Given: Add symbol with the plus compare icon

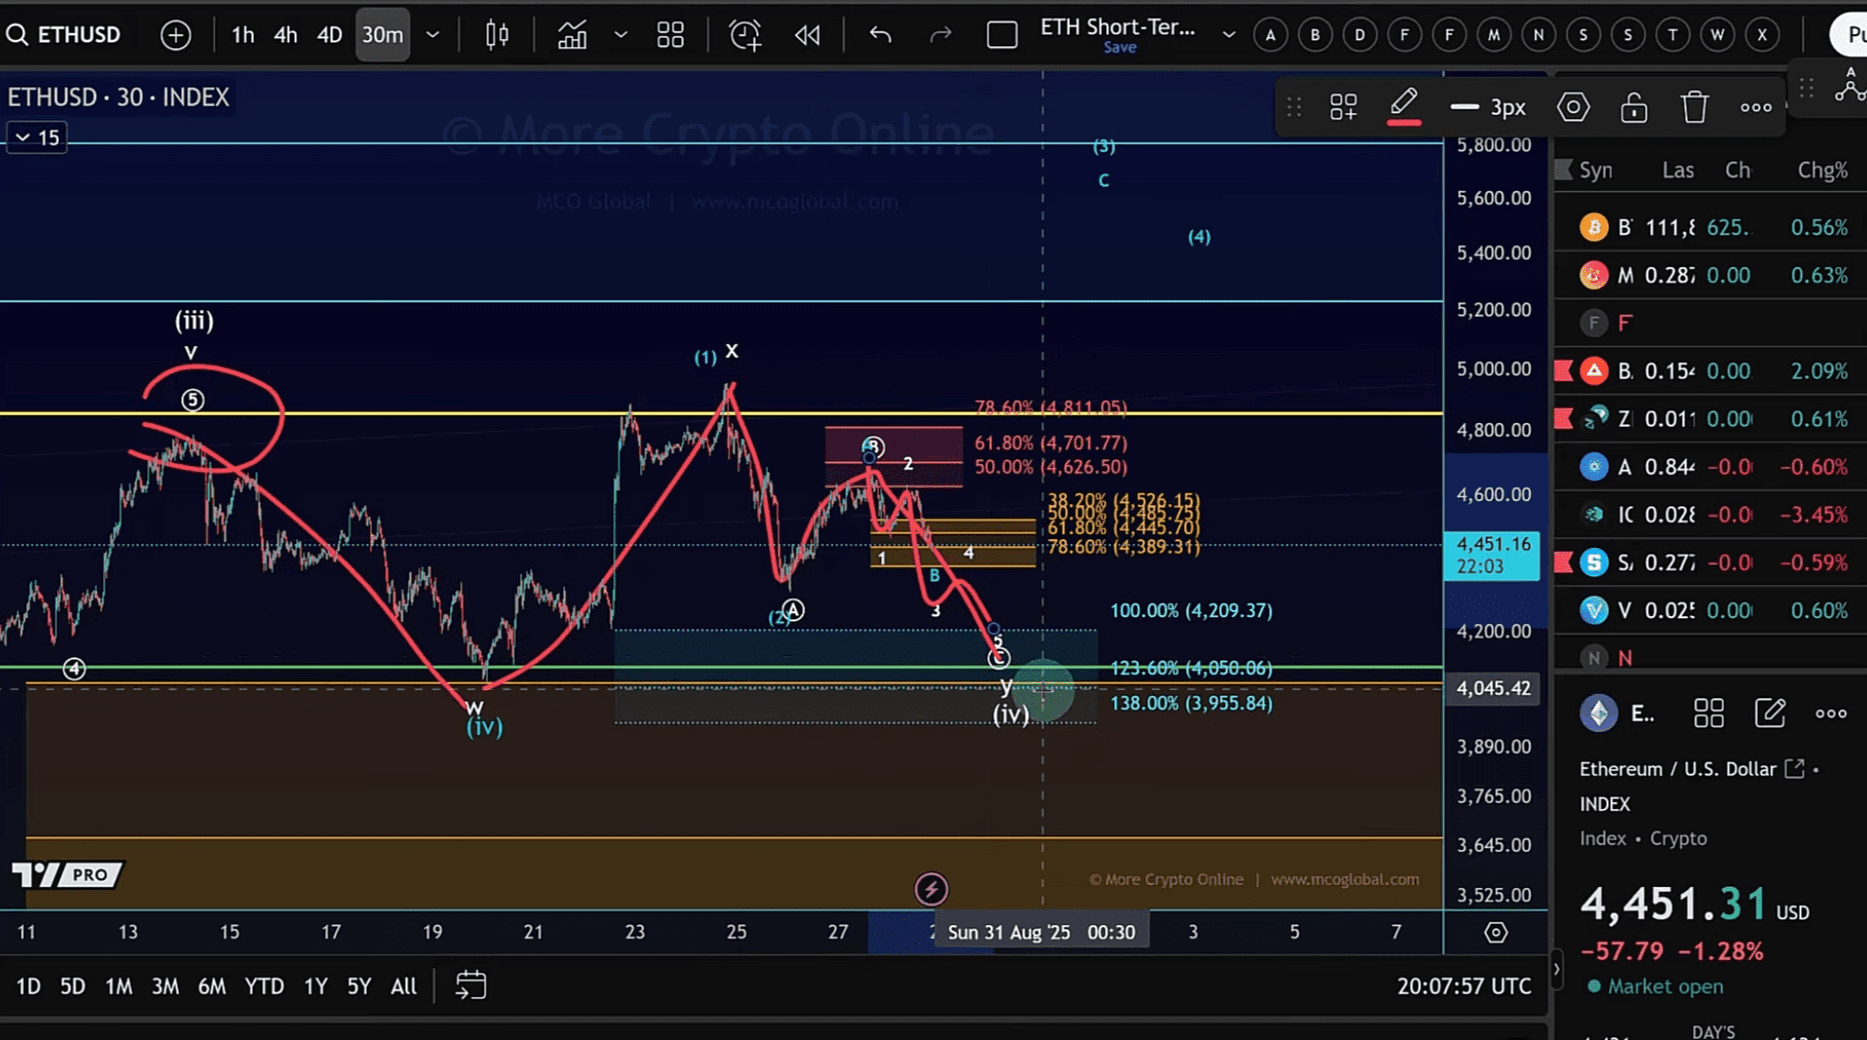Looking at the screenshot, I should click(175, 35).
